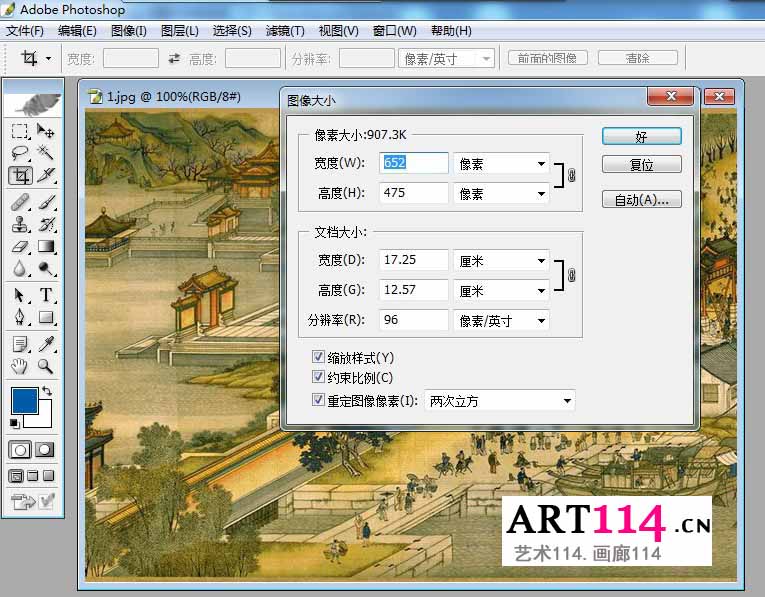
Task: Open the 滤镜(T) menu
Action: point(285,31)
